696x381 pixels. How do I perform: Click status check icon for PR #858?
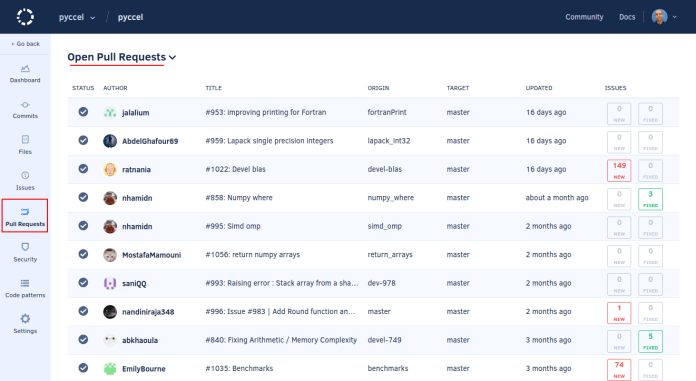83,197
